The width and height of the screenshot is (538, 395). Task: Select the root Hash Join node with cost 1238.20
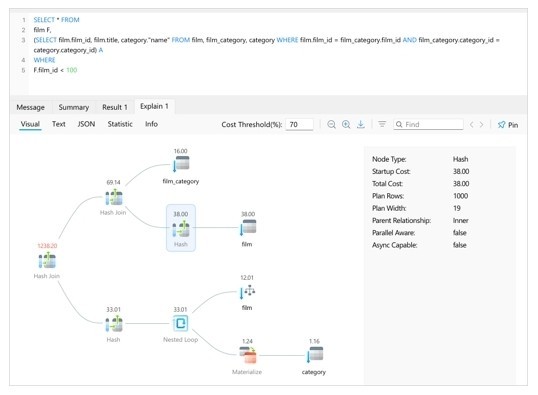47,260
